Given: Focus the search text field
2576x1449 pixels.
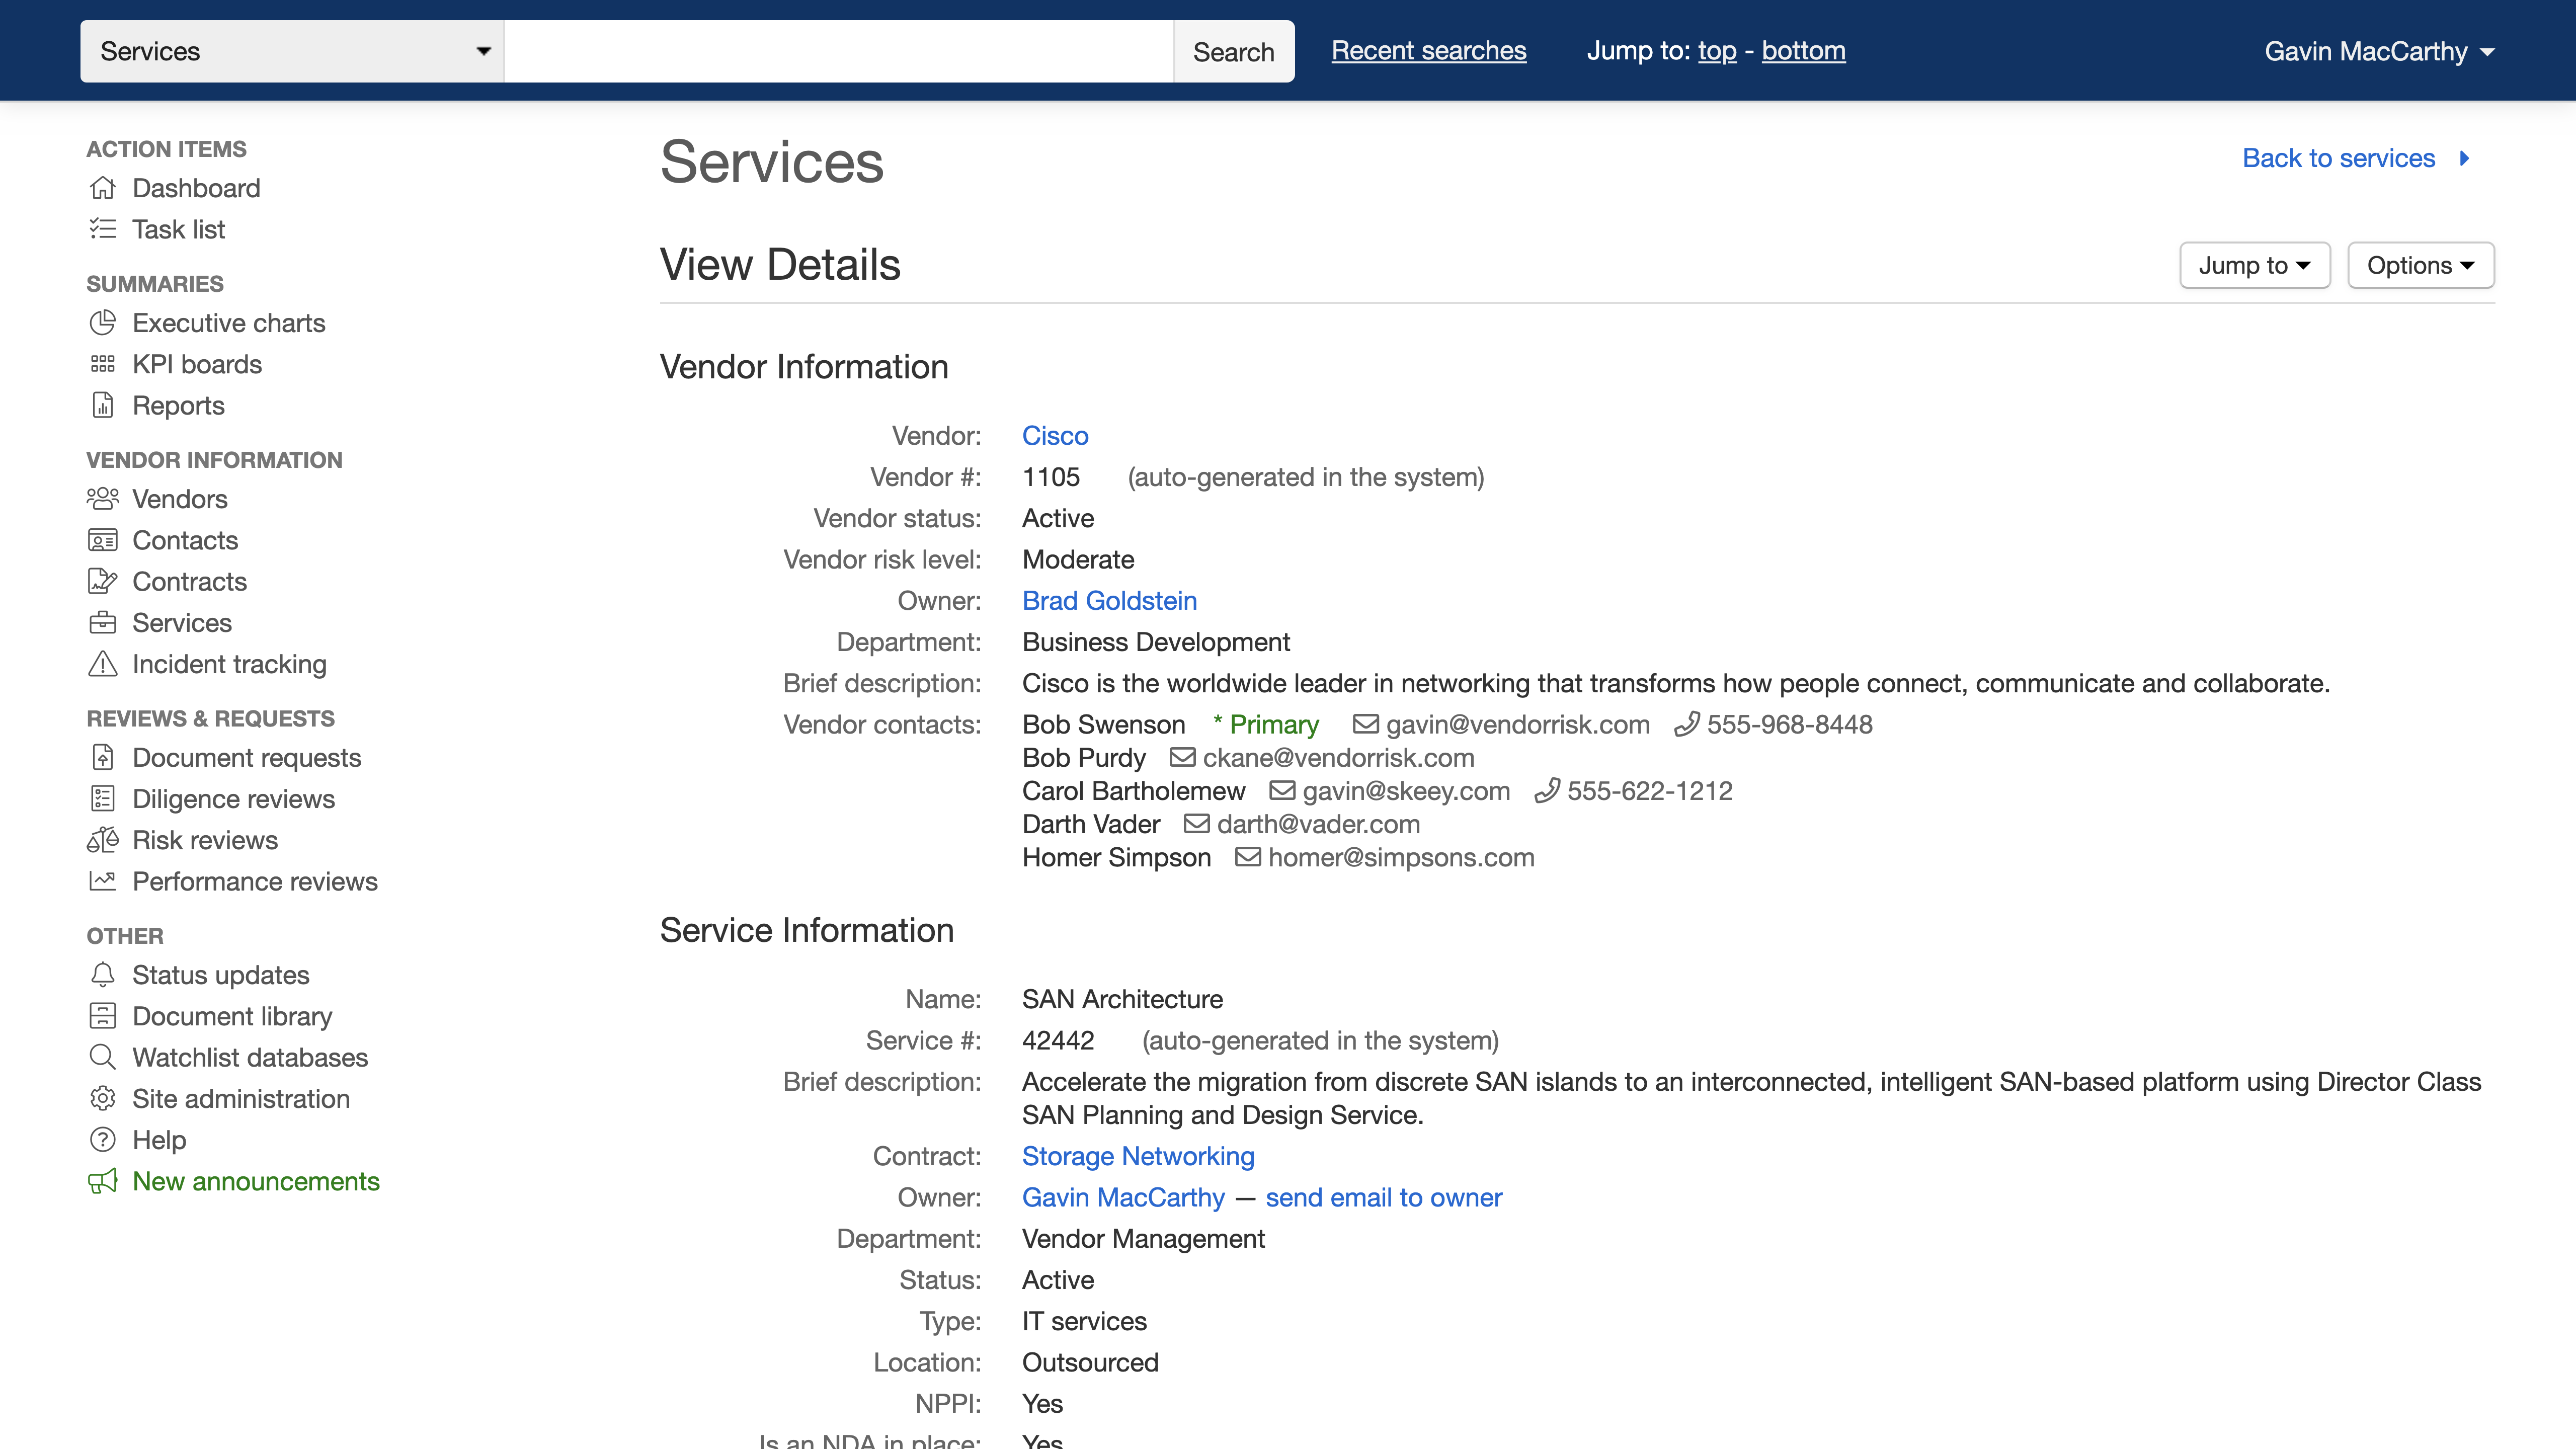Looking at the screenshot, I should pos(838,51).
